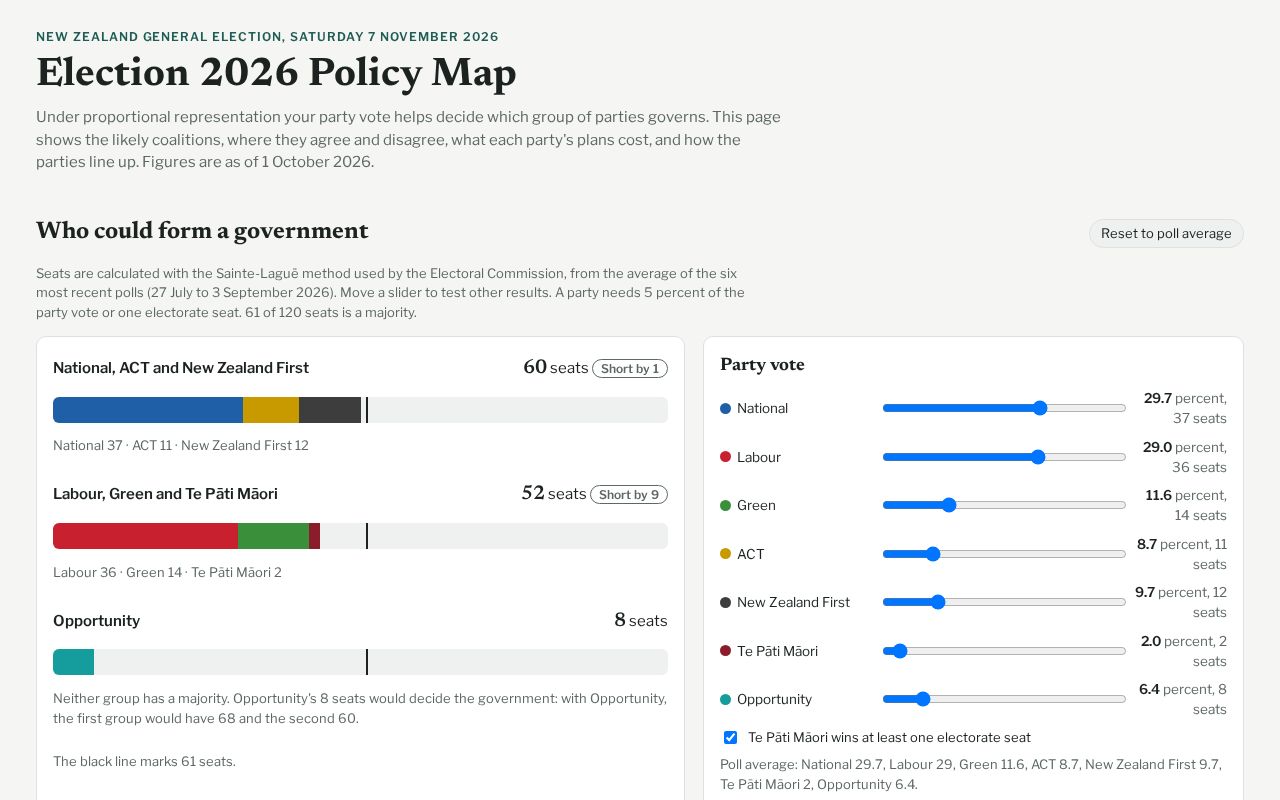This screenshot has height=800, width=1280.
Task: Click the 'Who could form a government' heading
Action: coord(202,230)
